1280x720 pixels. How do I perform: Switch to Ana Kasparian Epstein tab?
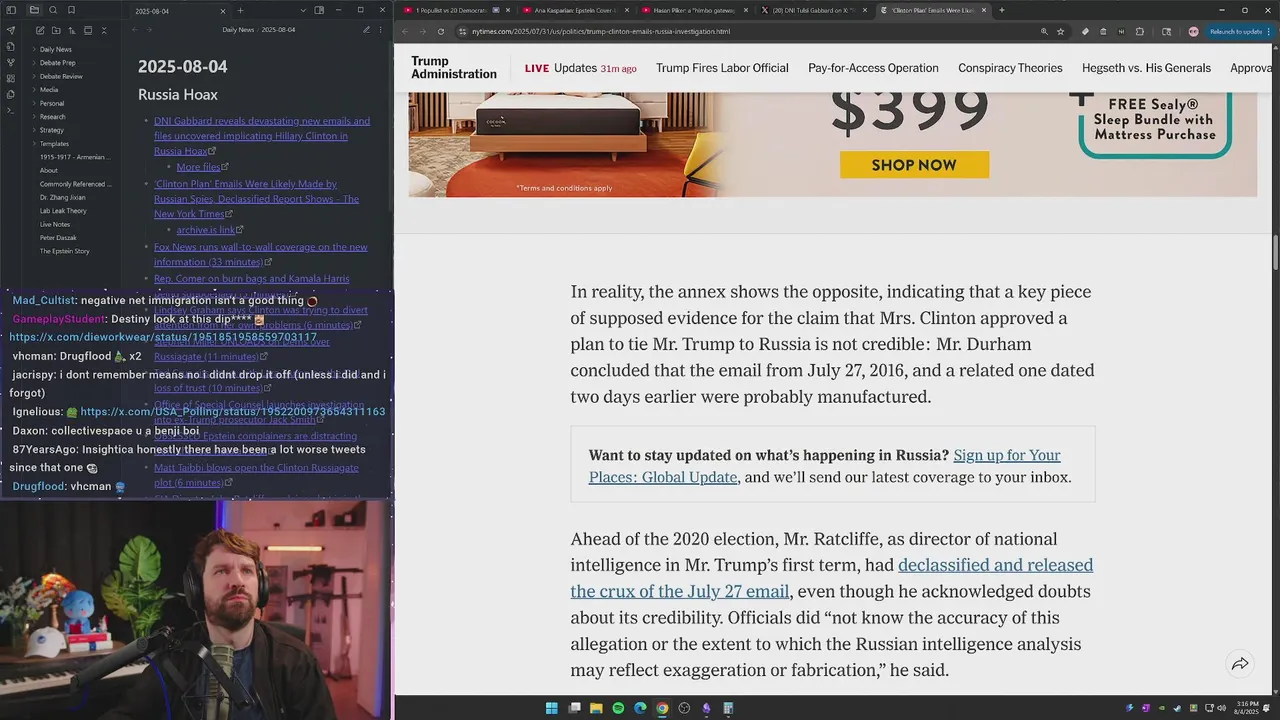click(577, 10)
